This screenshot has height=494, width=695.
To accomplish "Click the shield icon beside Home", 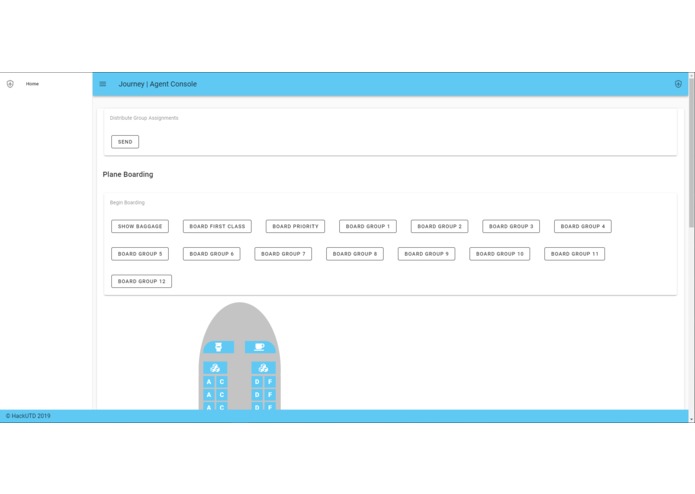I will point(10,84).
